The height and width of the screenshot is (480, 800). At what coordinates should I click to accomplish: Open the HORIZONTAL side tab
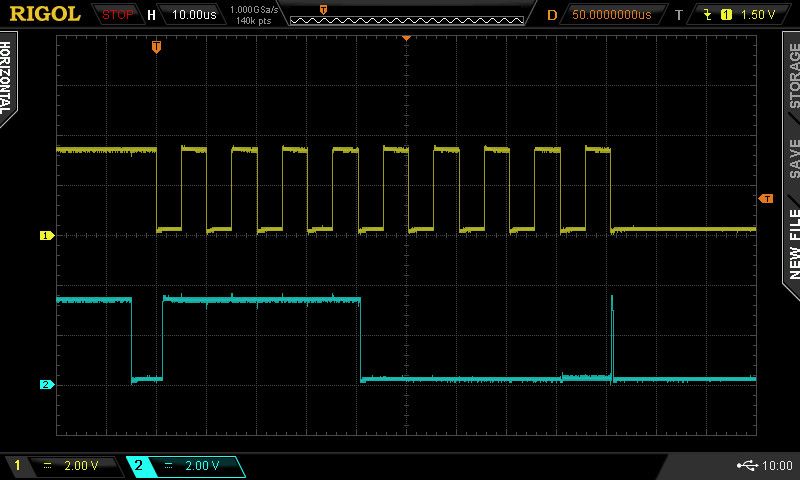click(x=6, y=78)
